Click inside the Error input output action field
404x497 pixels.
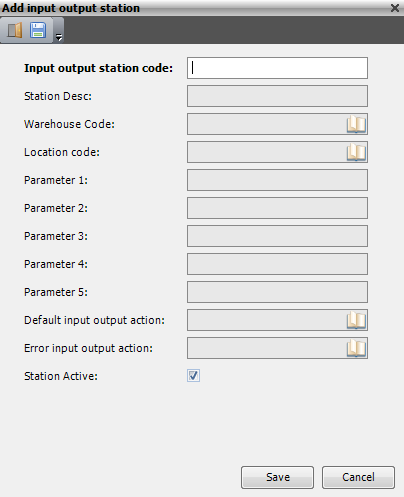267,348
